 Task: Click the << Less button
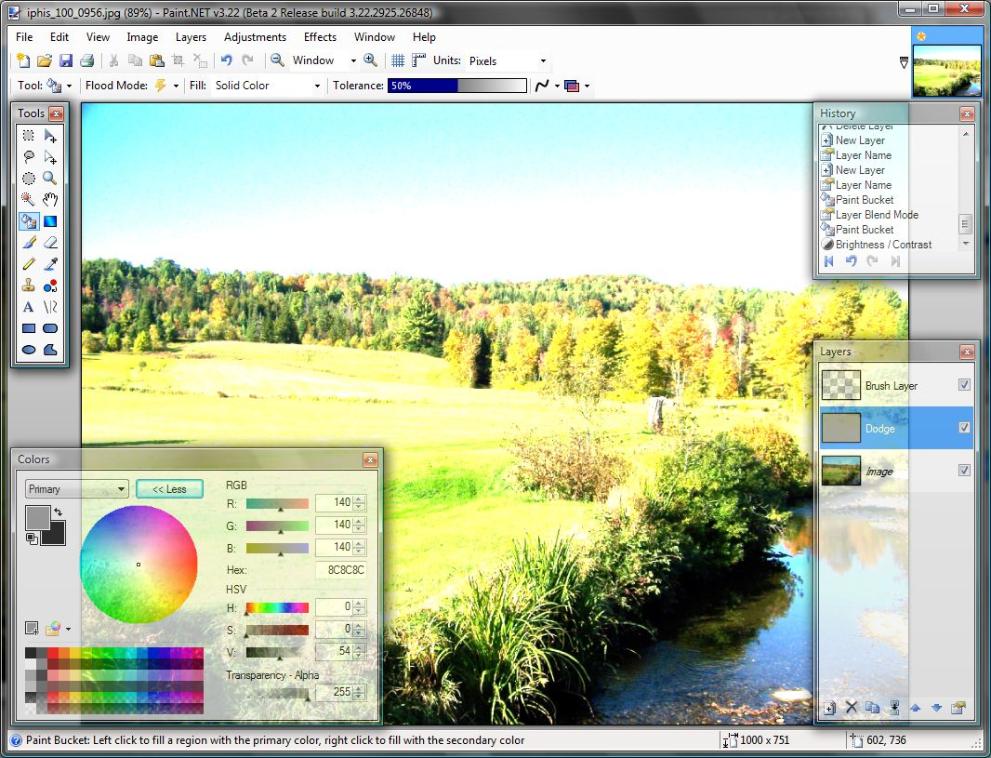(x=169, y=489)
